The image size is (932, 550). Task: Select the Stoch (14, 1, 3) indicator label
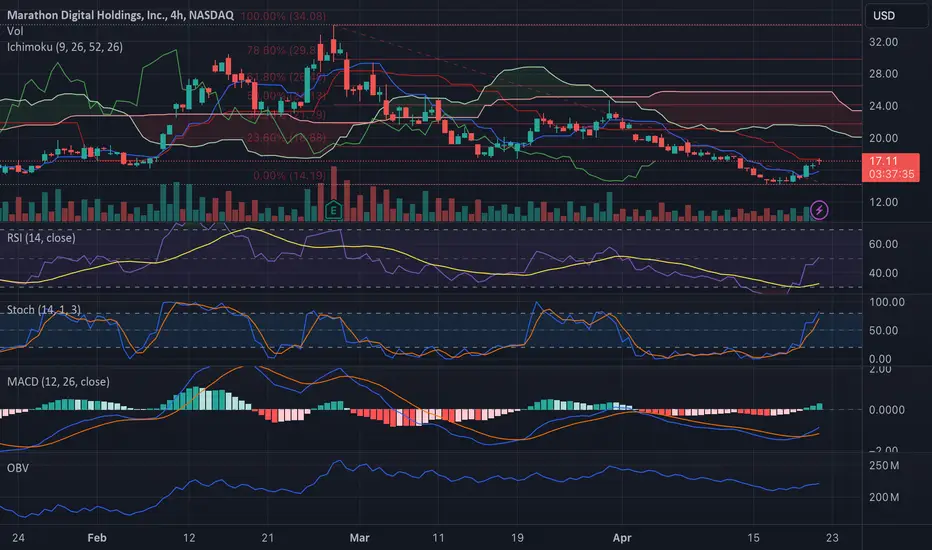click(43, 310)
